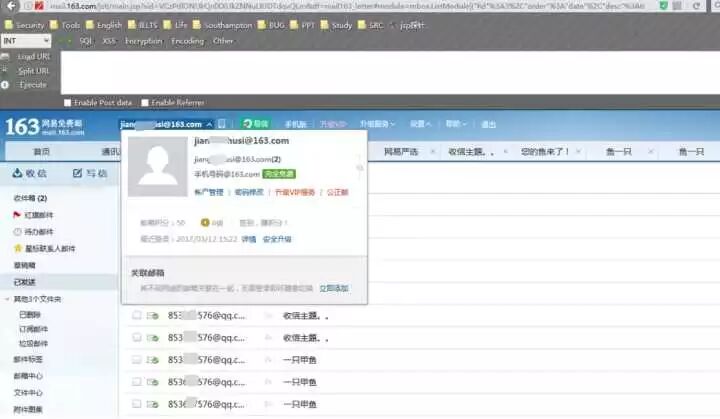Click the green 易信 button
This screenshot has width=720, height=419.
pos(256,124)
